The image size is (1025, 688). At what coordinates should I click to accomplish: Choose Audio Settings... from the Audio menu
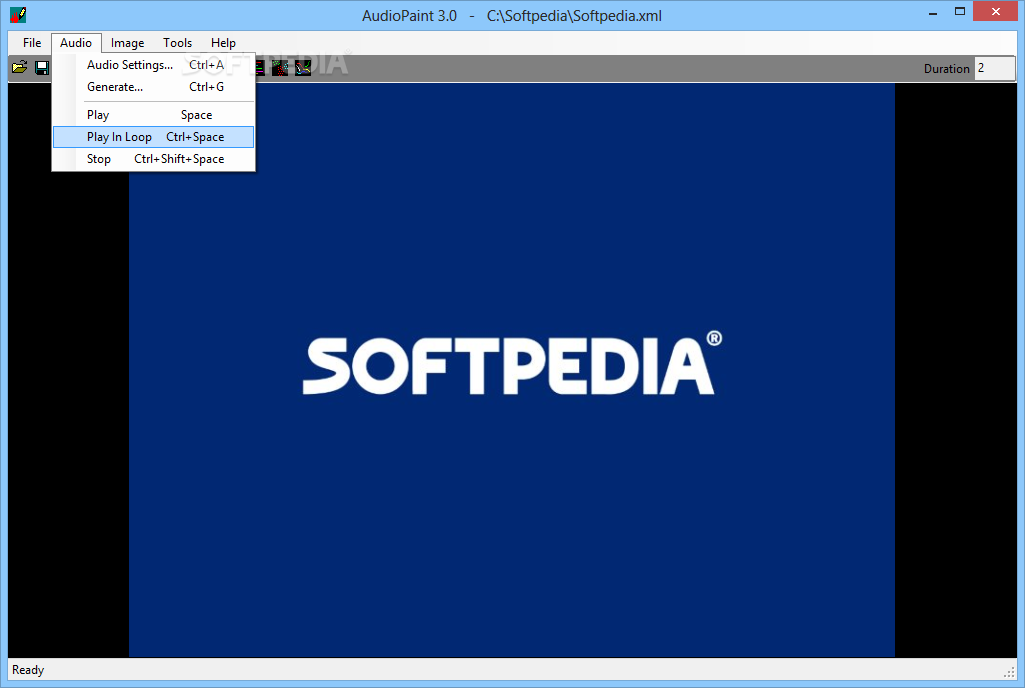154,65
